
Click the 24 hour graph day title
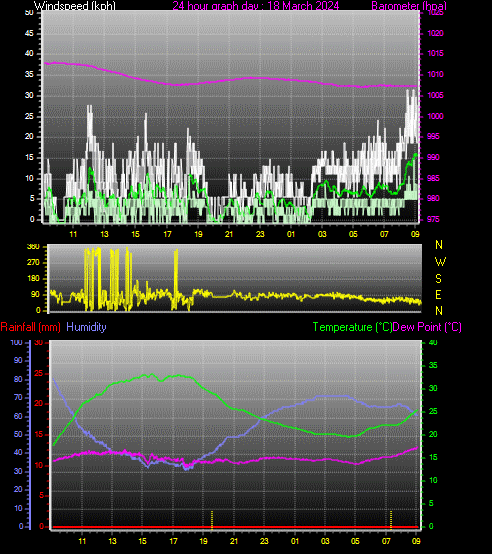pyautogui.click(x=256, y=6)
